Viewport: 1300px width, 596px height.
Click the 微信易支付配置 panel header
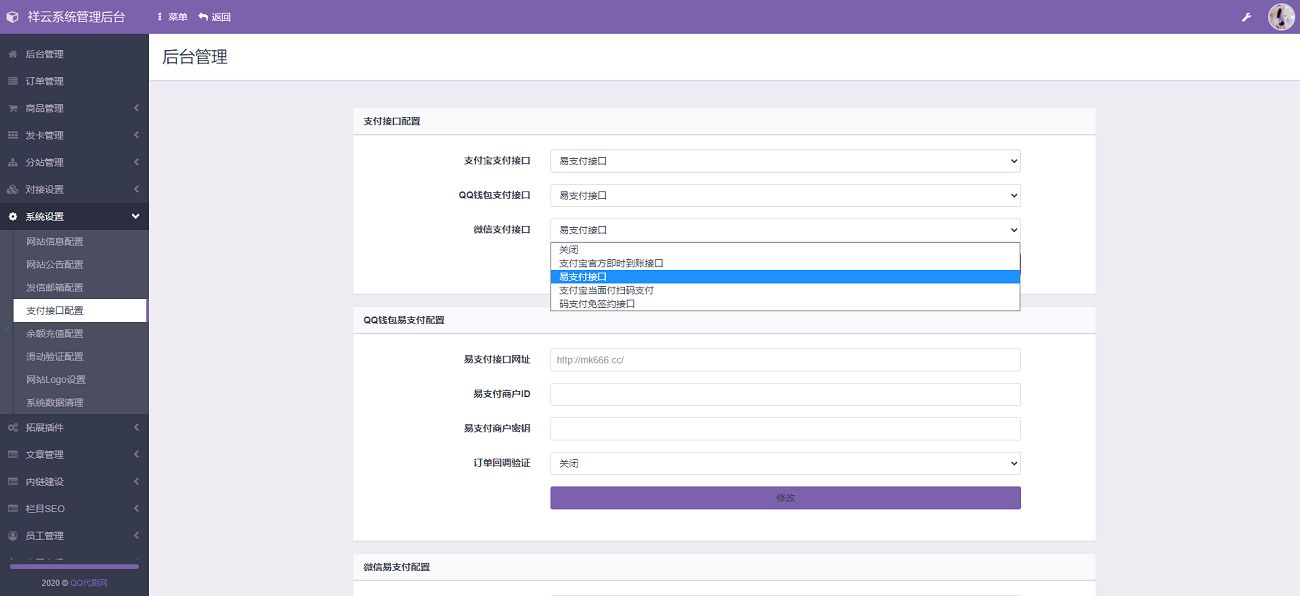click(724, 567)
